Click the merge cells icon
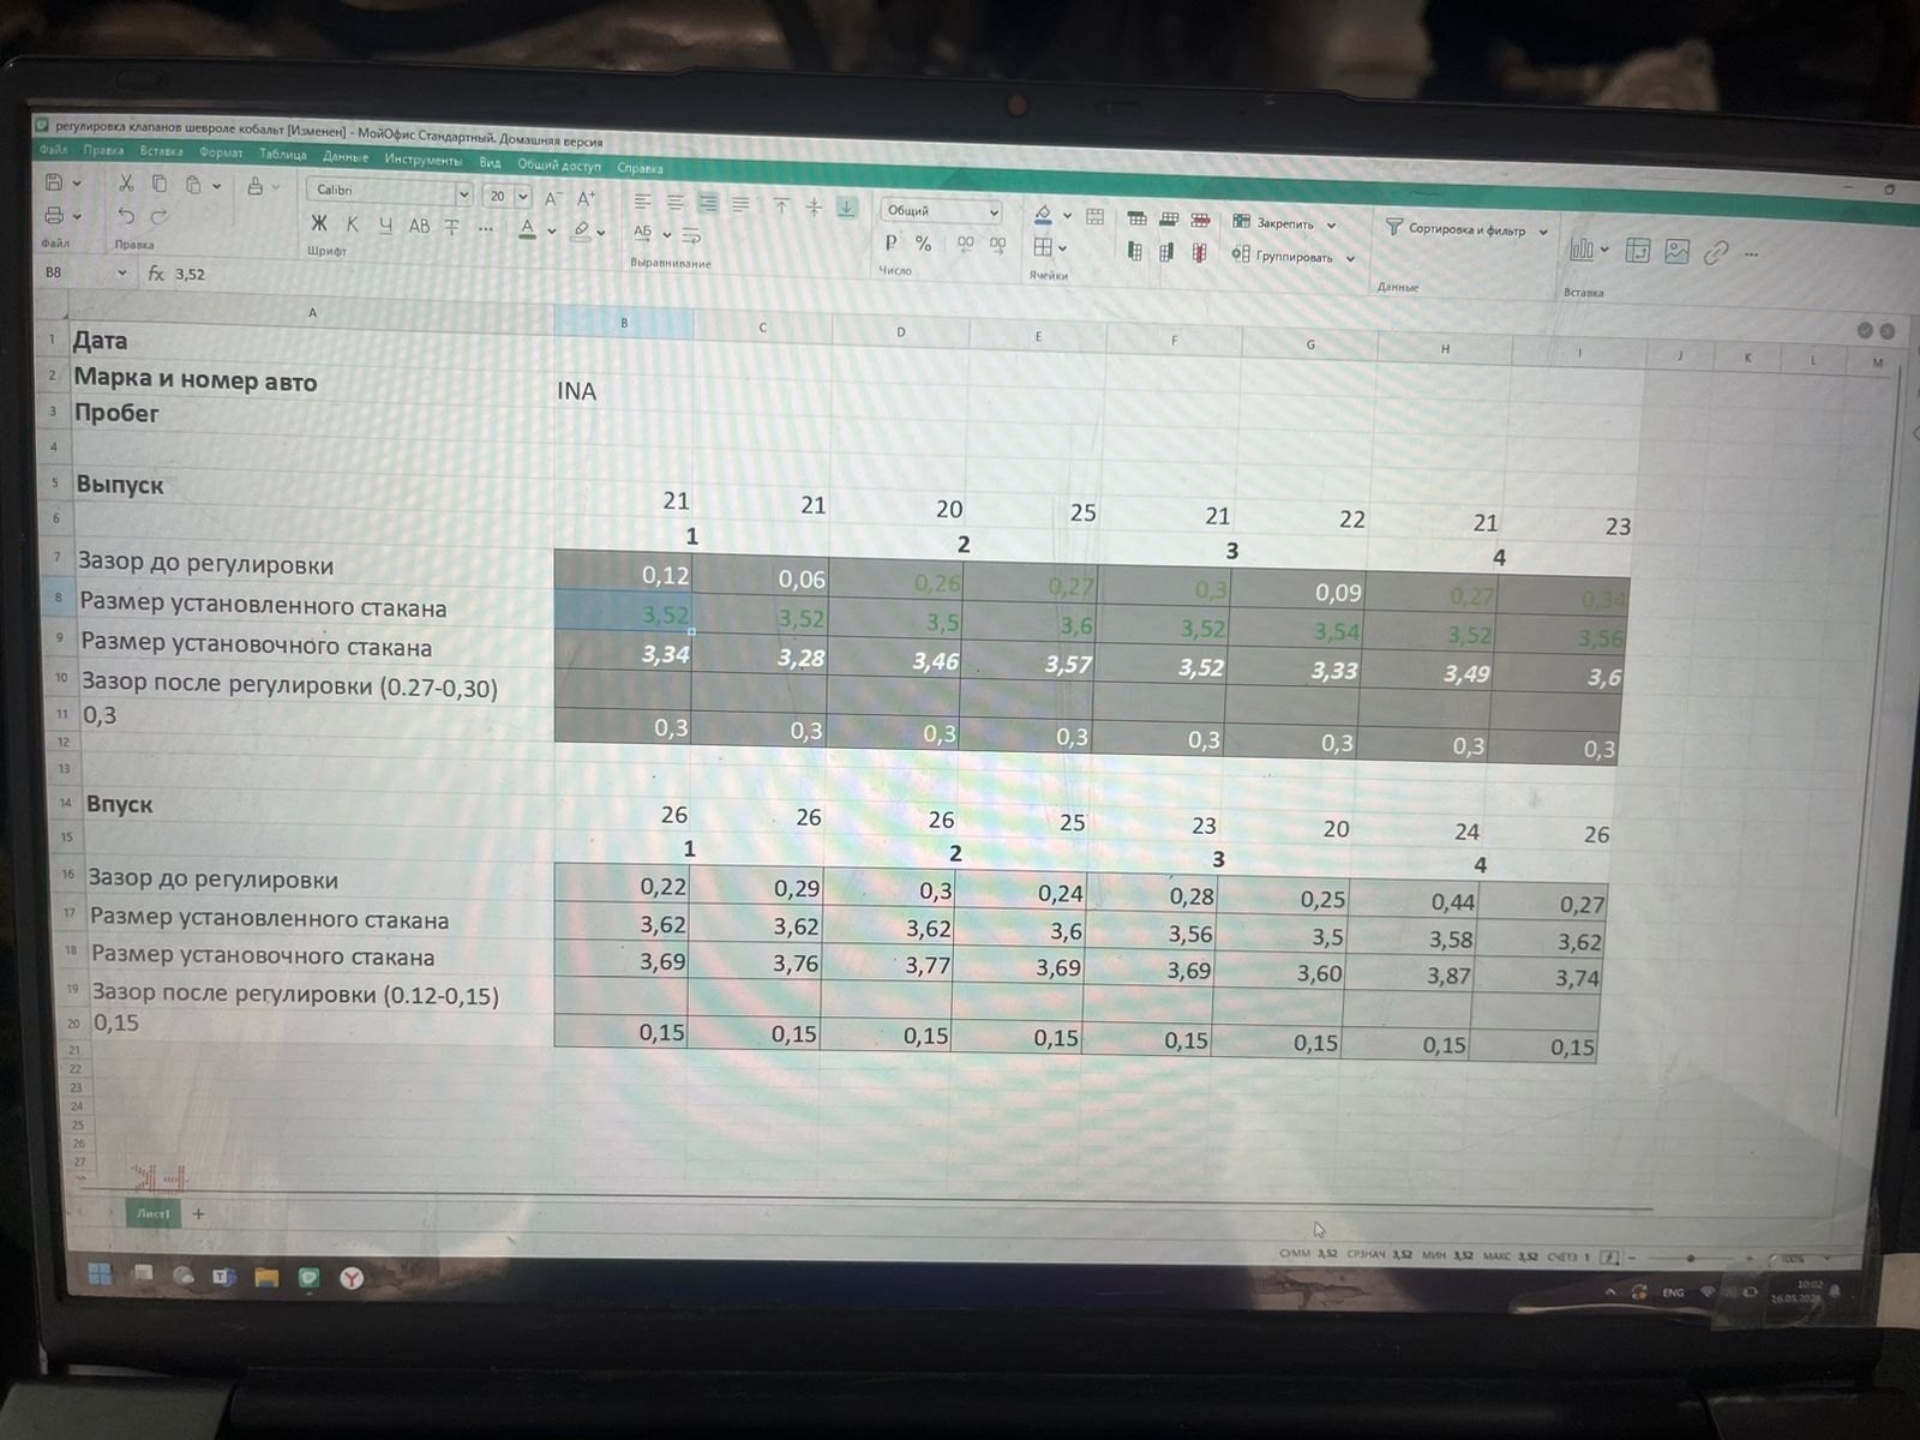The image size is (1920, 1440). pos(1095,216)
